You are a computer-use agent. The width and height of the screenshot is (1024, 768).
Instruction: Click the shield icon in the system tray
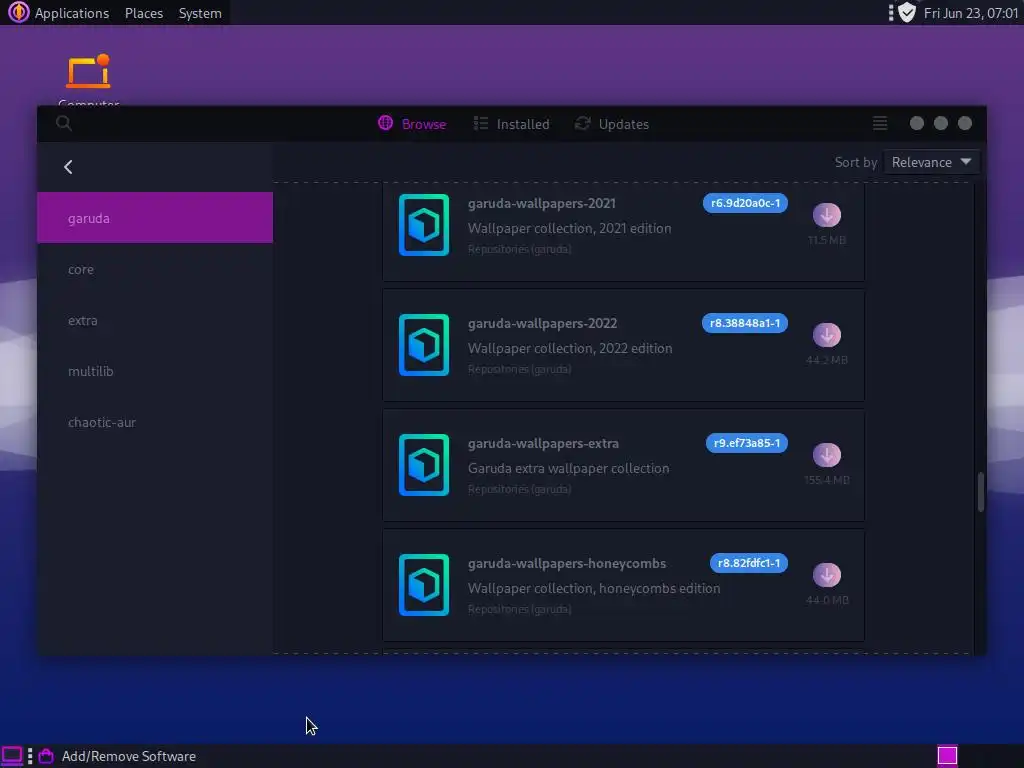pos(907,12)
